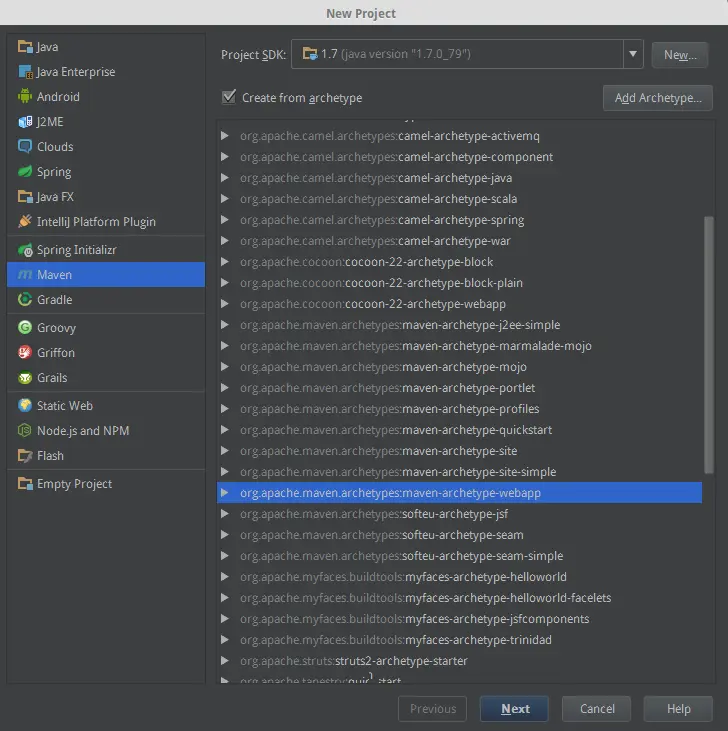Uncheck Create from archetype checkbox
This screenshot has height=731, width=728.
(x=229, y=97)
